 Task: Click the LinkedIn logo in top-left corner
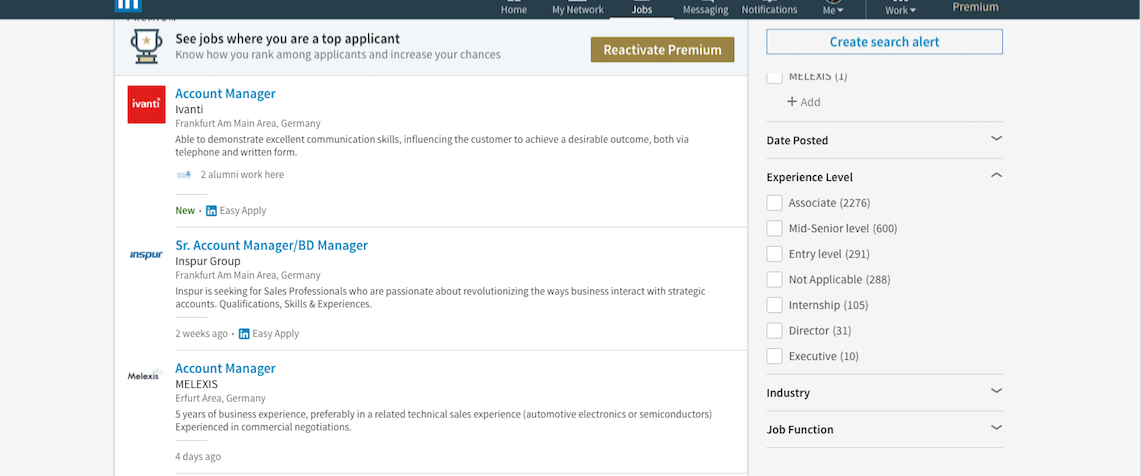(130, 5)
